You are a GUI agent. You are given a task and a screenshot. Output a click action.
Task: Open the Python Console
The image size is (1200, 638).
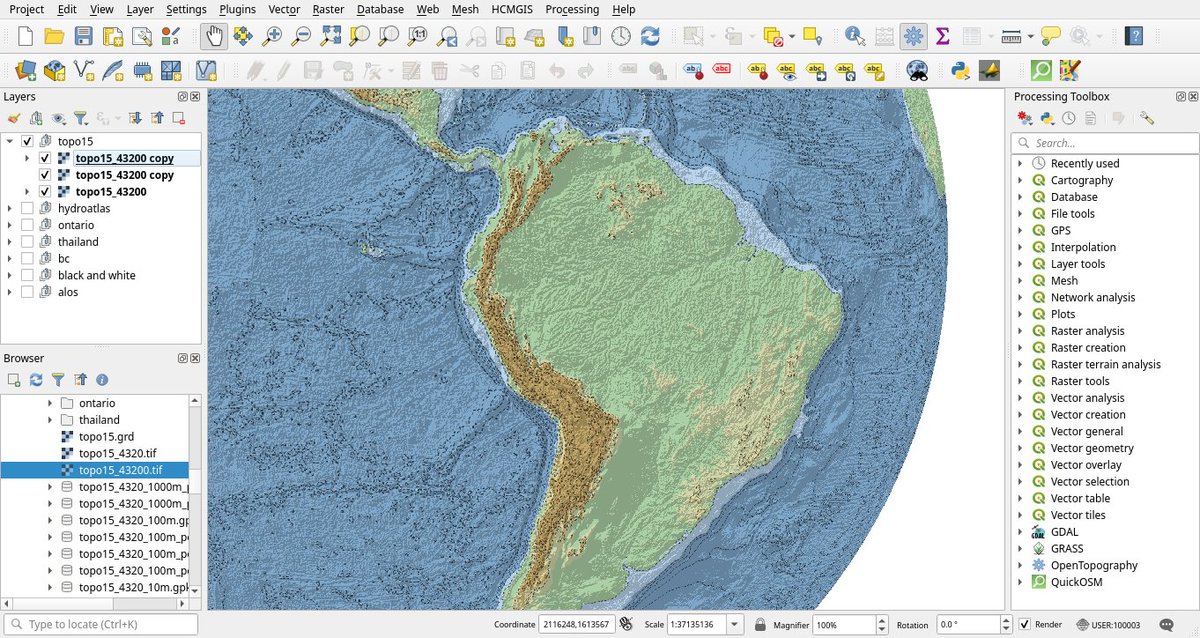pos(960,71)
